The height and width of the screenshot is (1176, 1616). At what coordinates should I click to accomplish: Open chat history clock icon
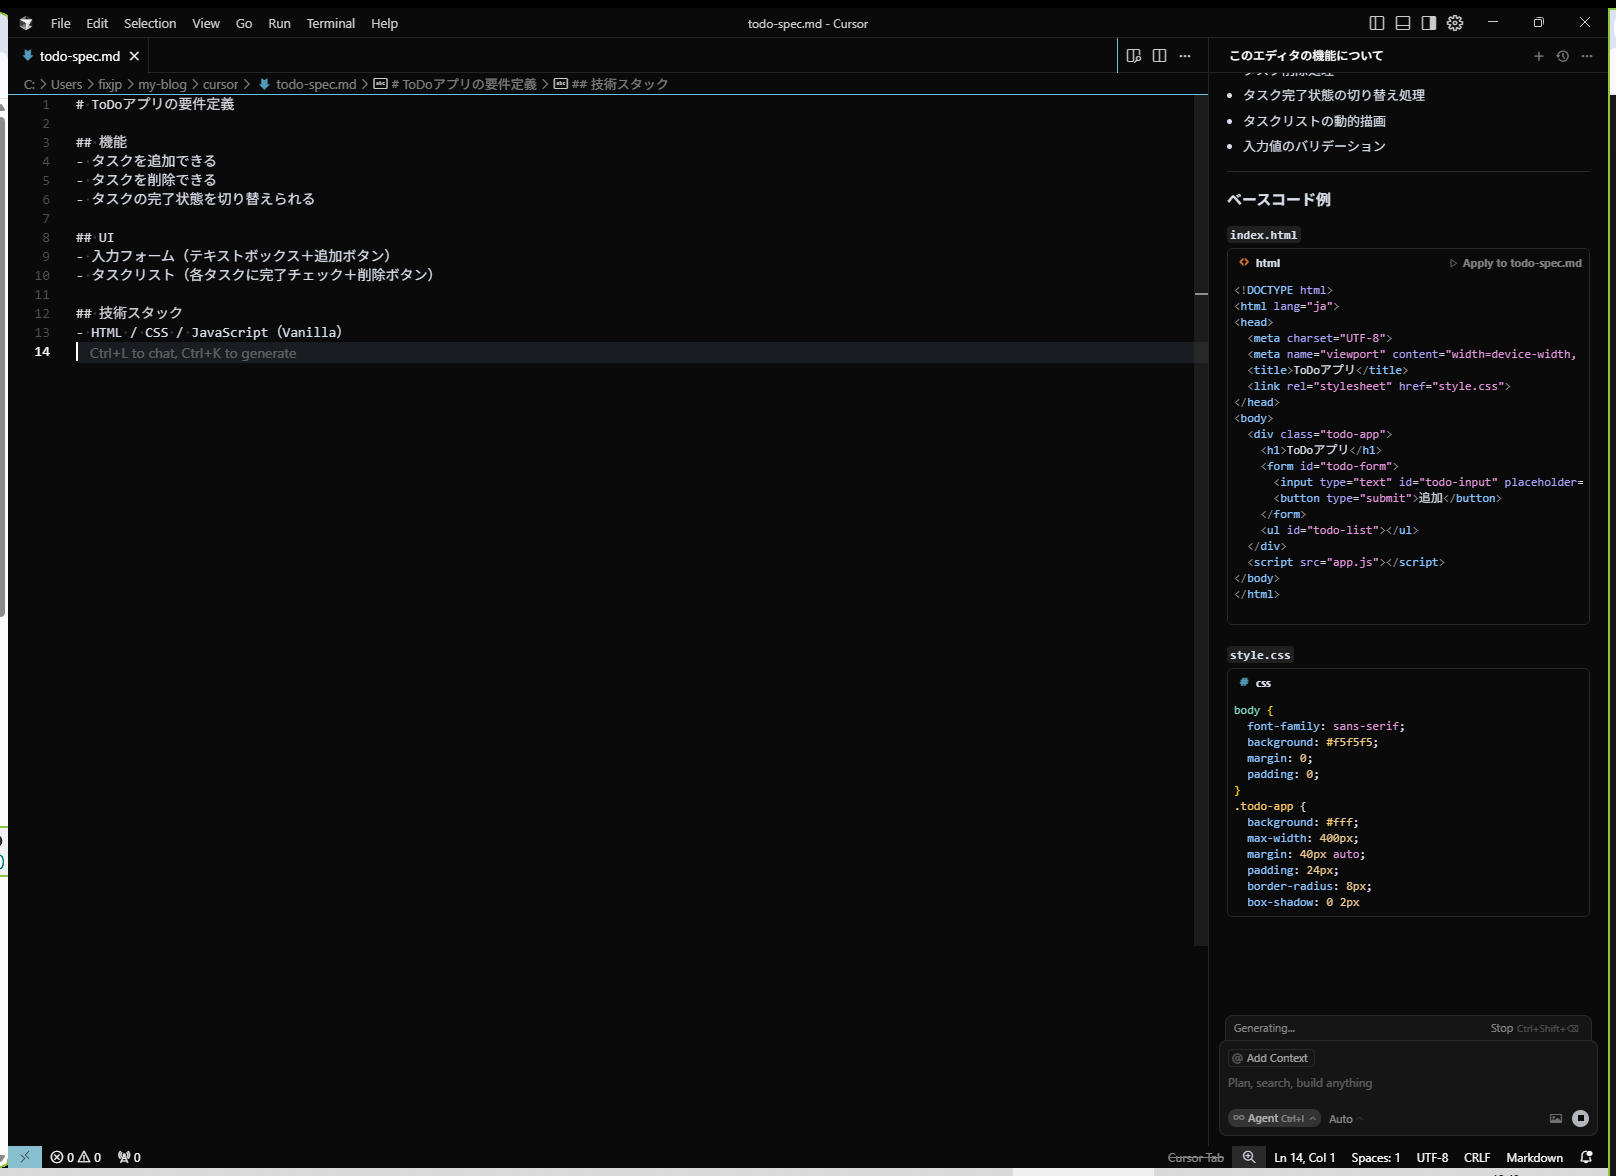pos(1562,56)
